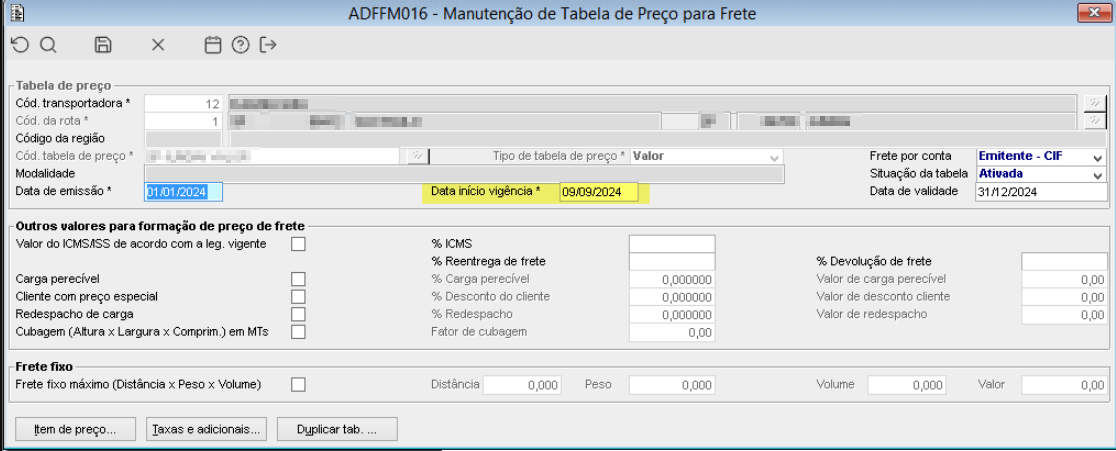
Task: Click the Item de preço button
Action: 75,430
